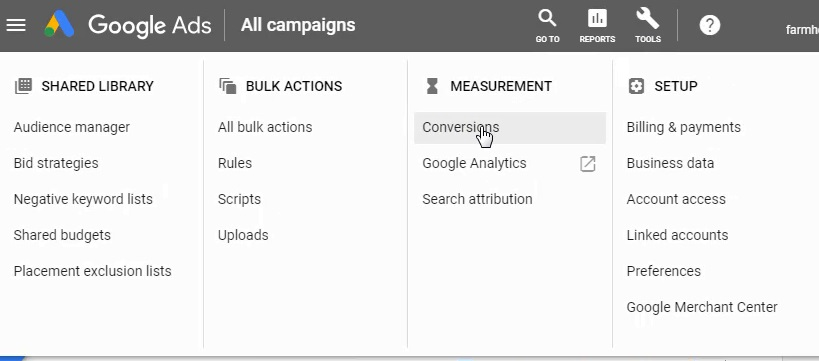Go to Scripts under Bulk Actions

239,200
